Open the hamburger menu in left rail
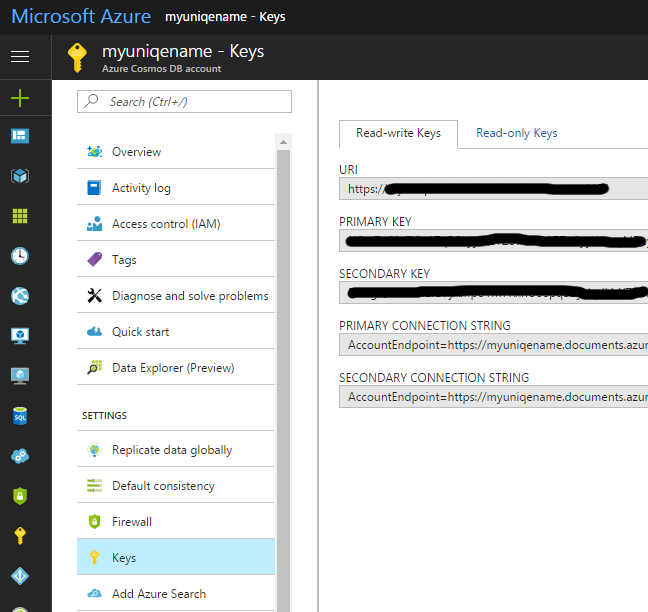 click(x=20, y=56)
